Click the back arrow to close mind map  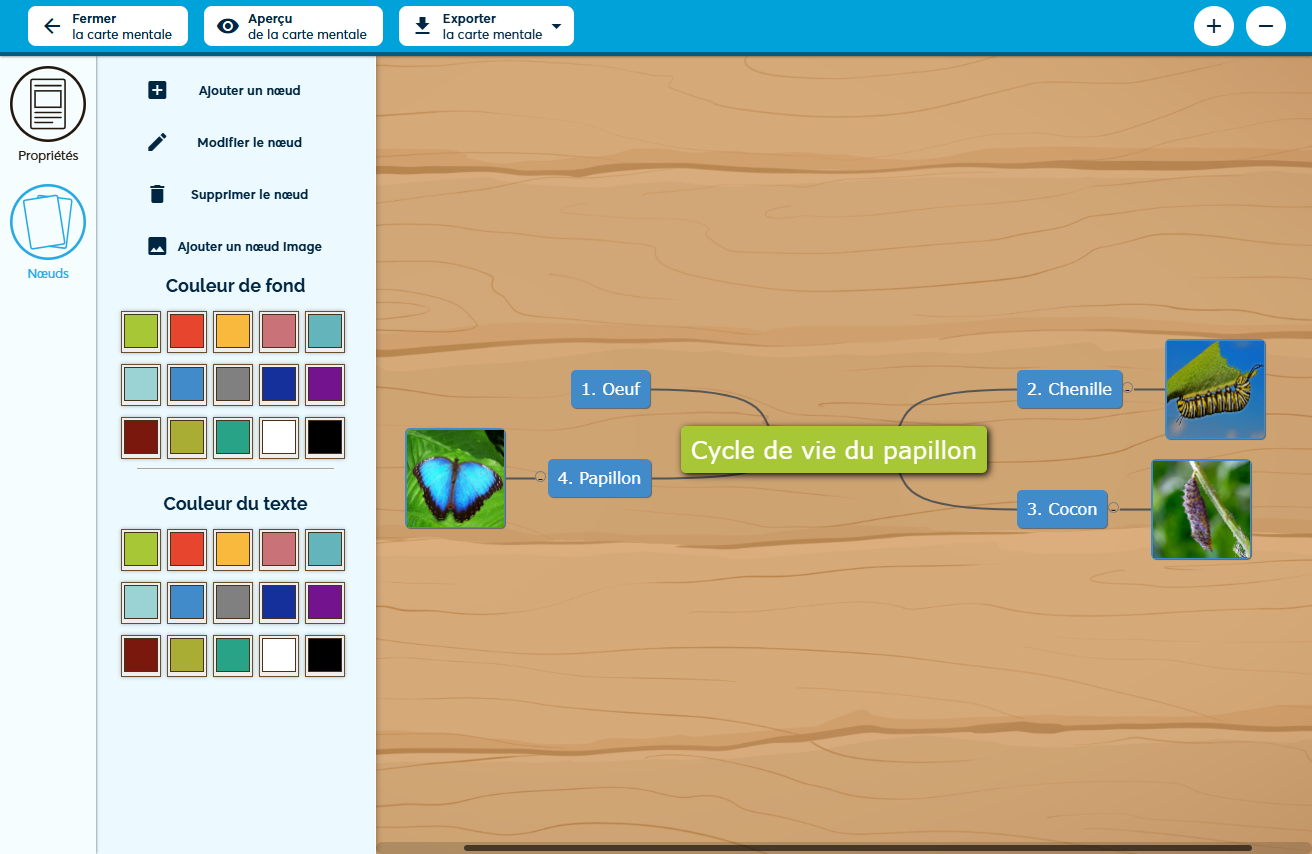(x=52, y=27)
